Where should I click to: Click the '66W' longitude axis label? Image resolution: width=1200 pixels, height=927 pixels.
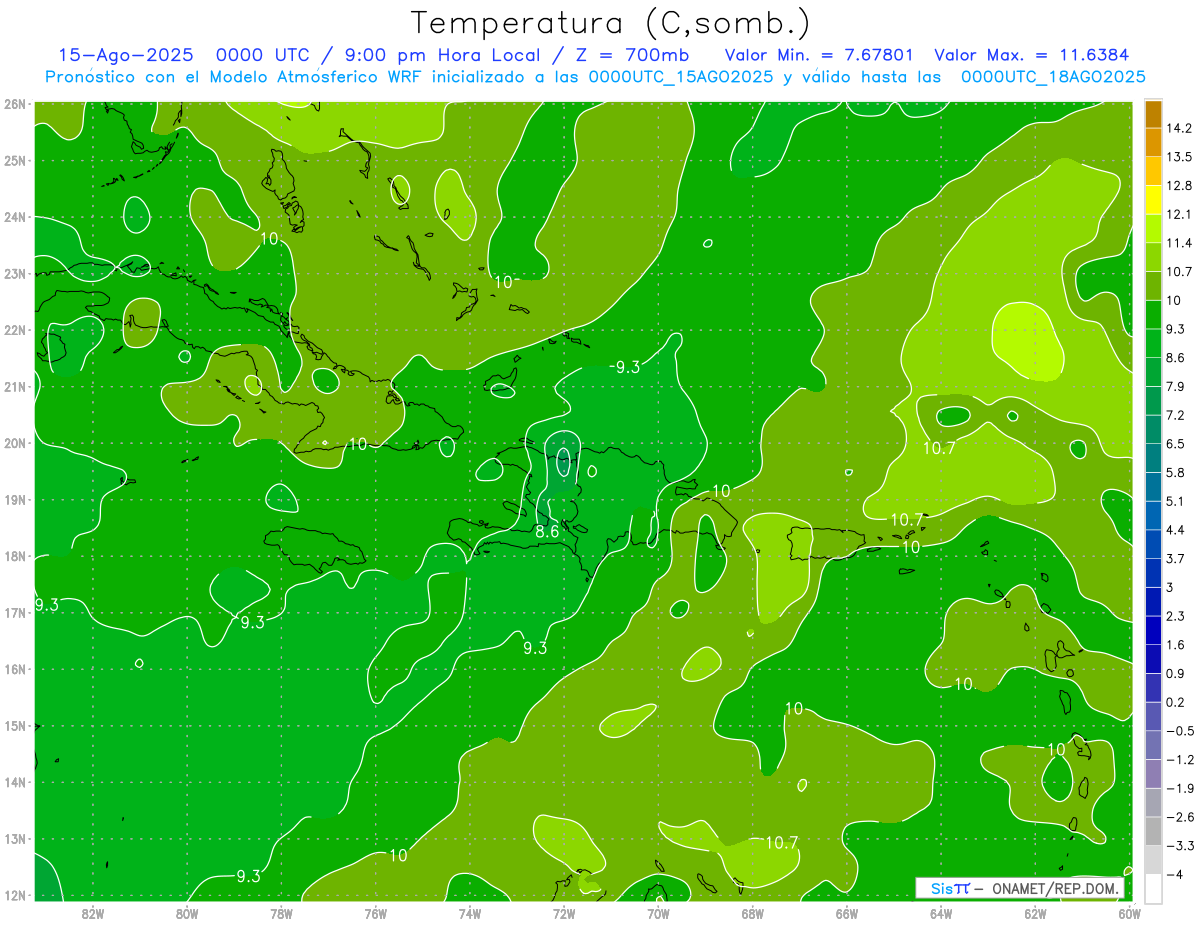coord(847,914)
